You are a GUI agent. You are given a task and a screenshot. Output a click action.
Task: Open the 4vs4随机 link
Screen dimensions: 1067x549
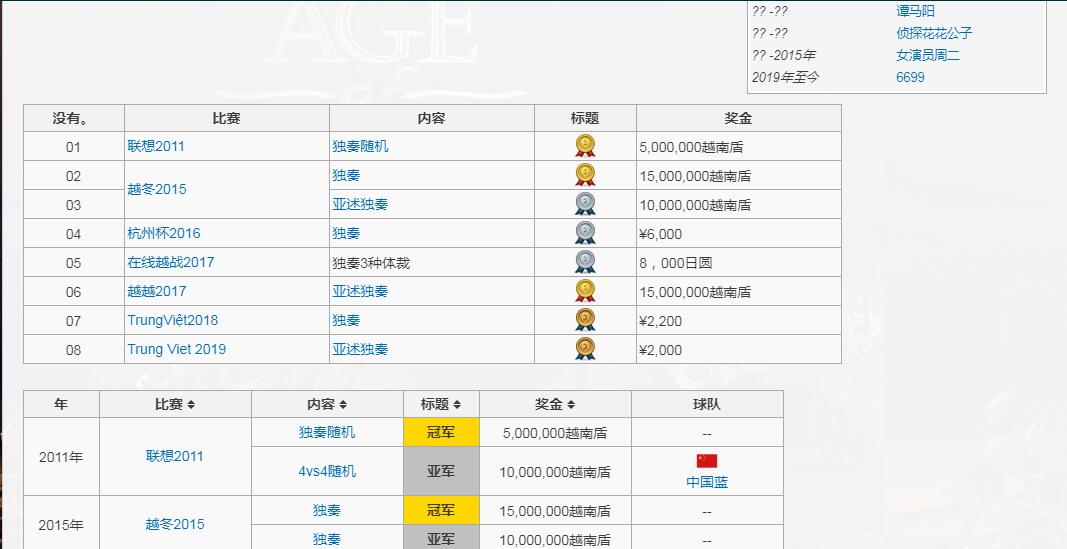point(326,471)
